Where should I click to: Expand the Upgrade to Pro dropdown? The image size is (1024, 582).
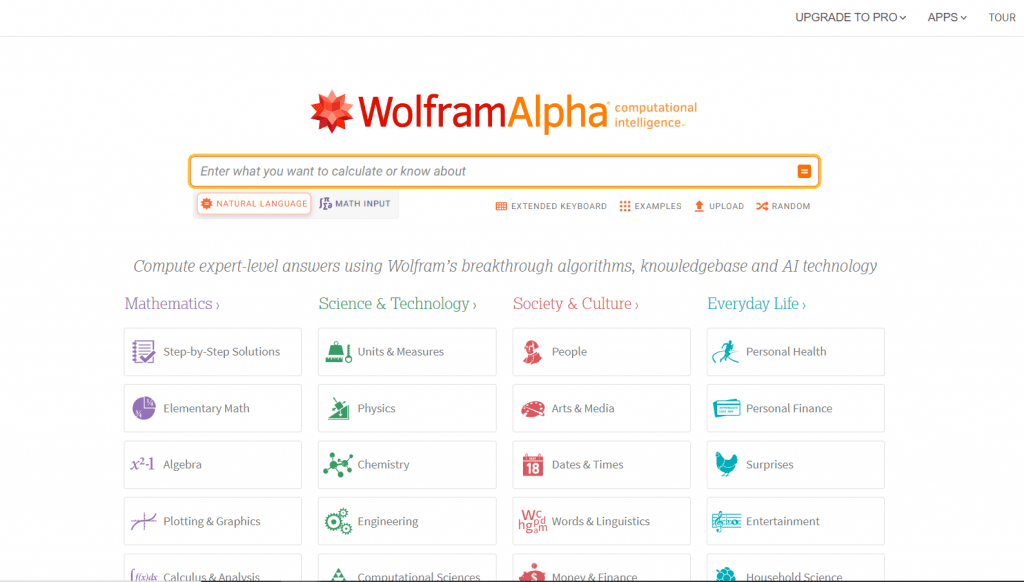click(x=850, y=18)
